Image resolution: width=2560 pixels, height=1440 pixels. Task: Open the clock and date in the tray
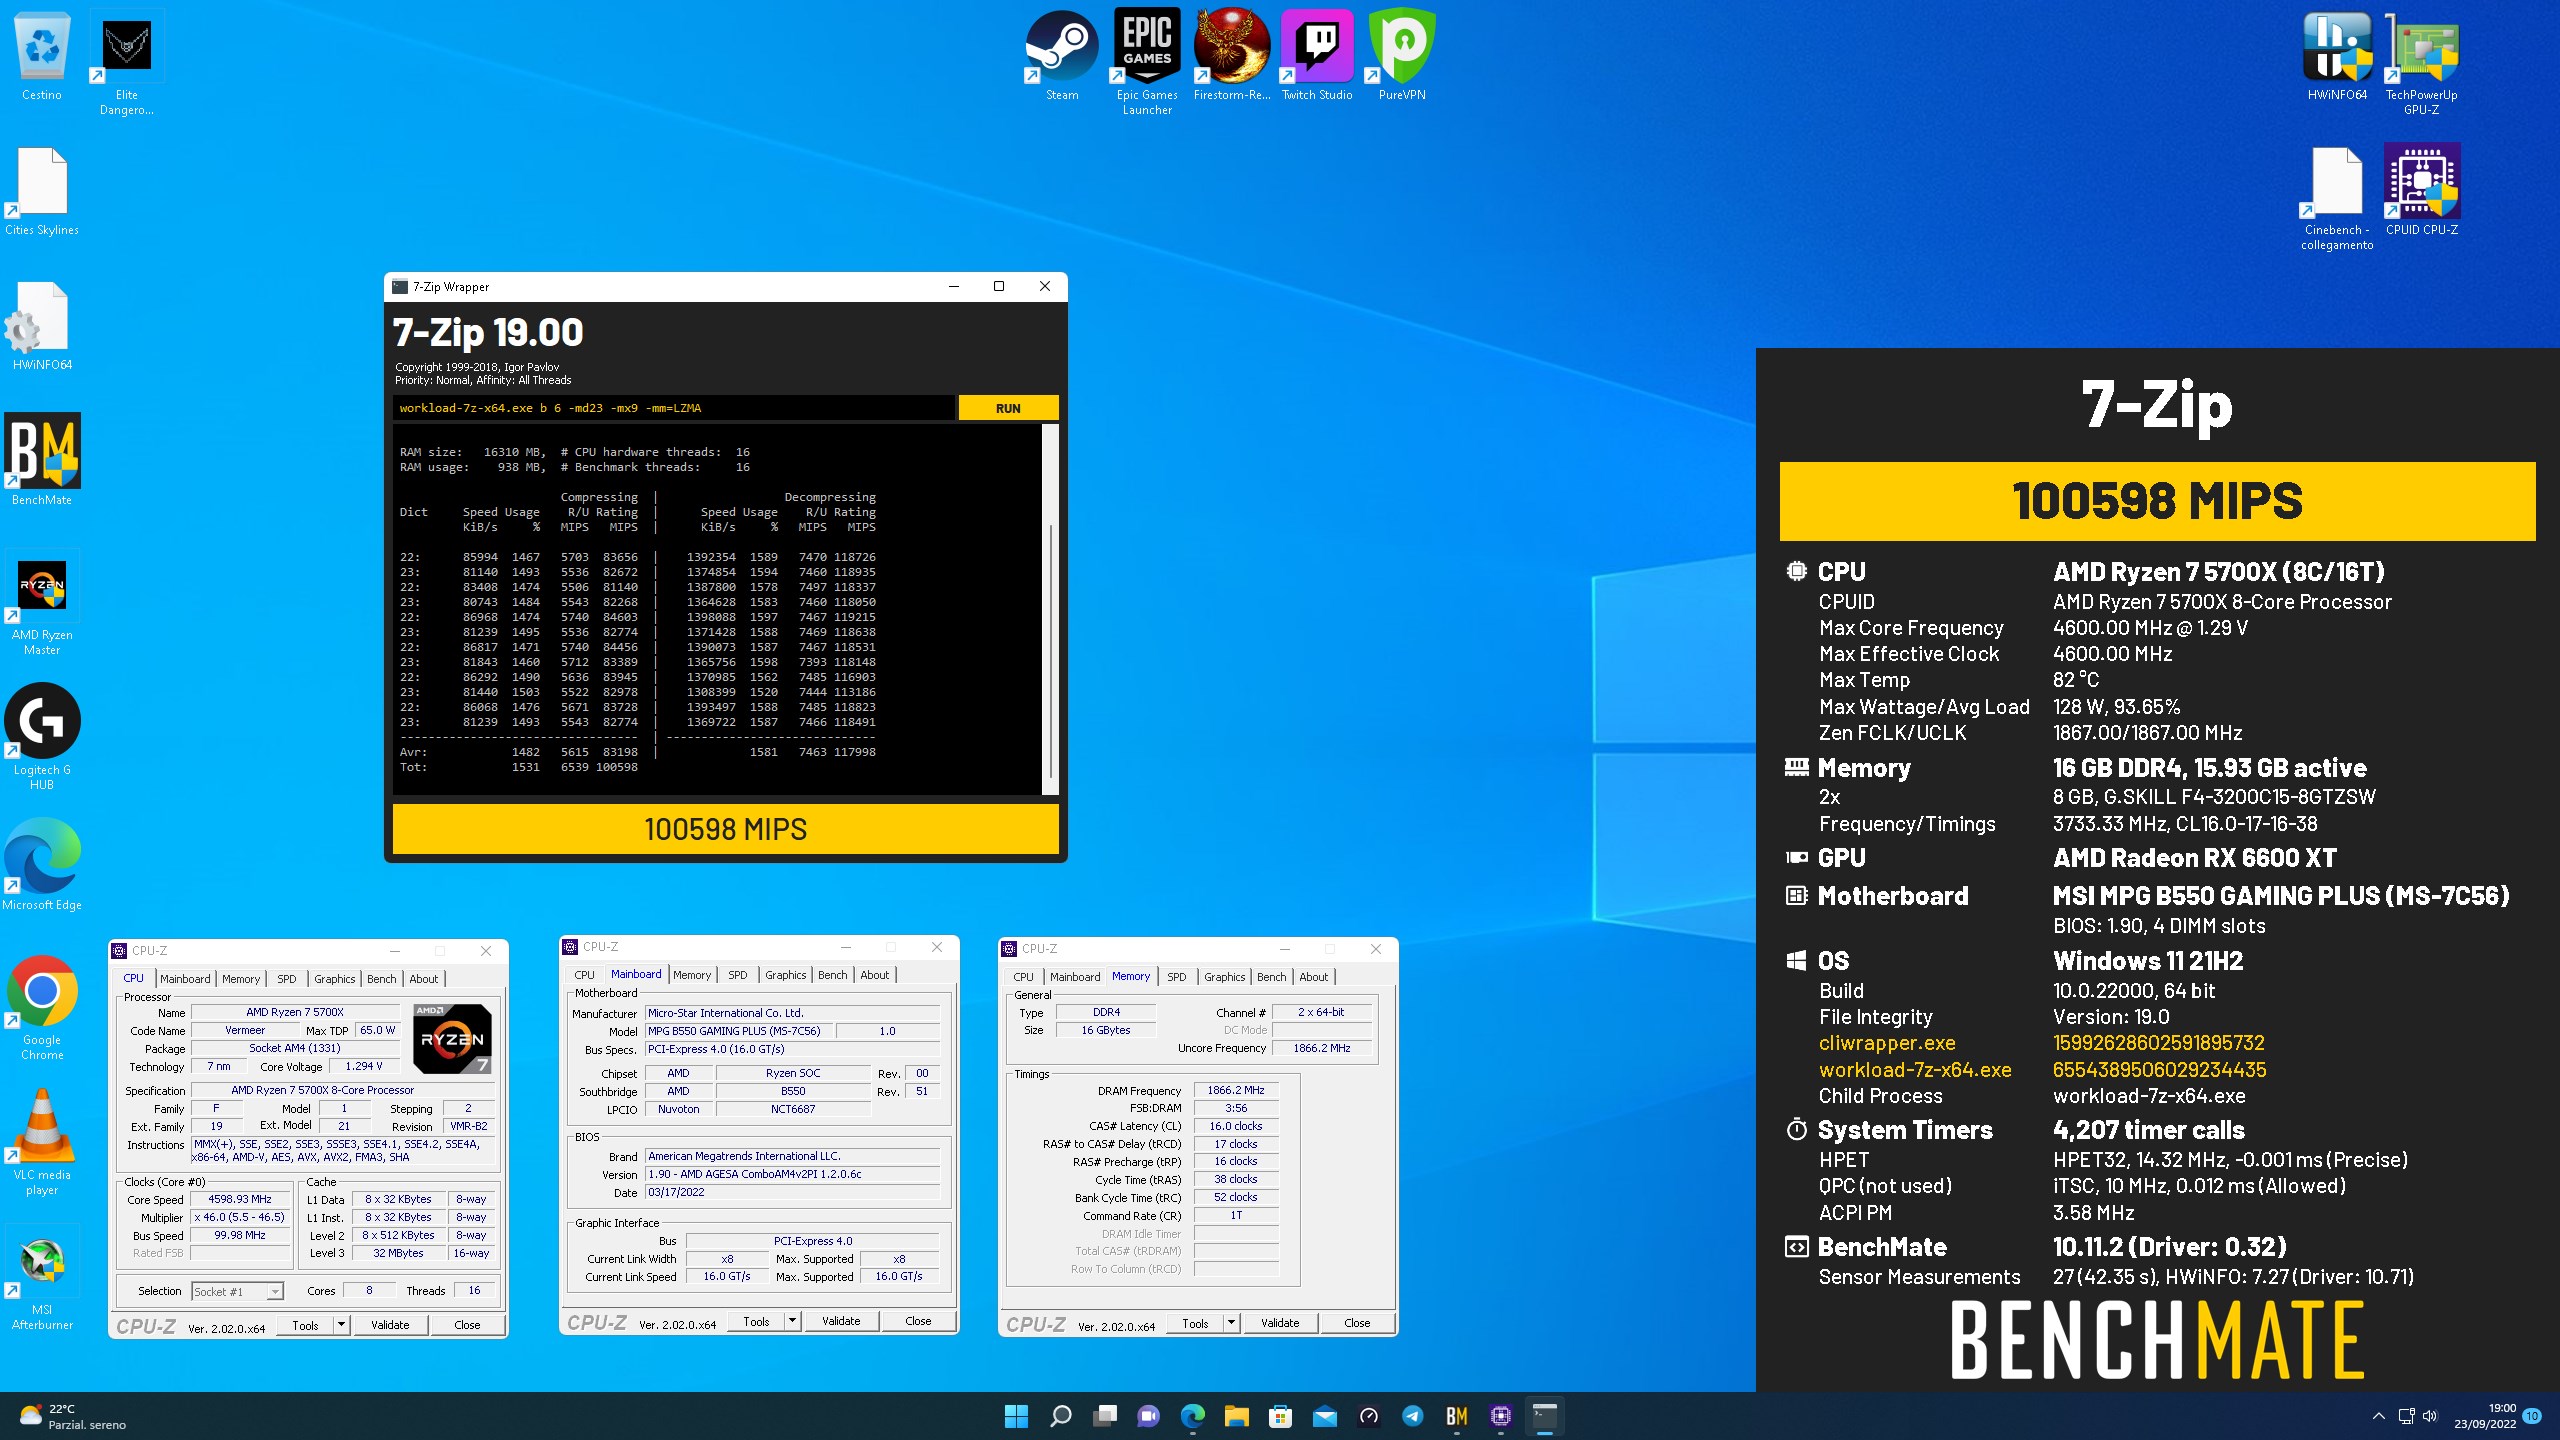pos(2484,1416)
